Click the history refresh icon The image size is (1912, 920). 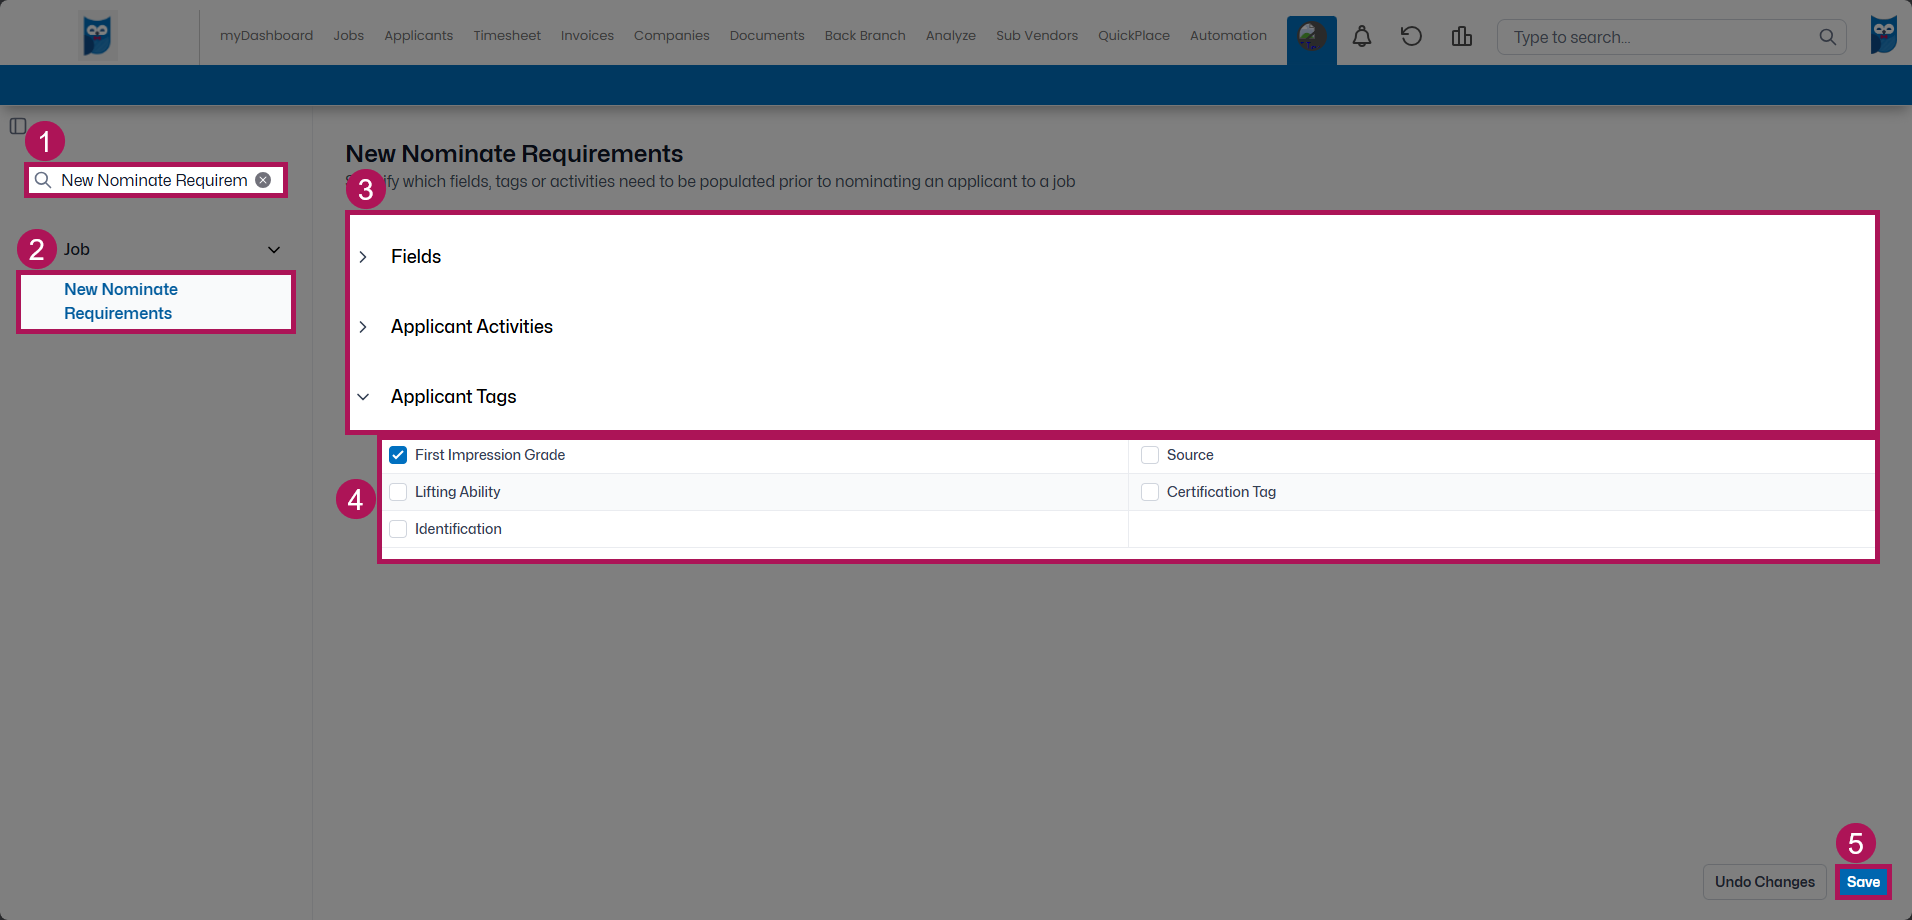coord(1411,37)
